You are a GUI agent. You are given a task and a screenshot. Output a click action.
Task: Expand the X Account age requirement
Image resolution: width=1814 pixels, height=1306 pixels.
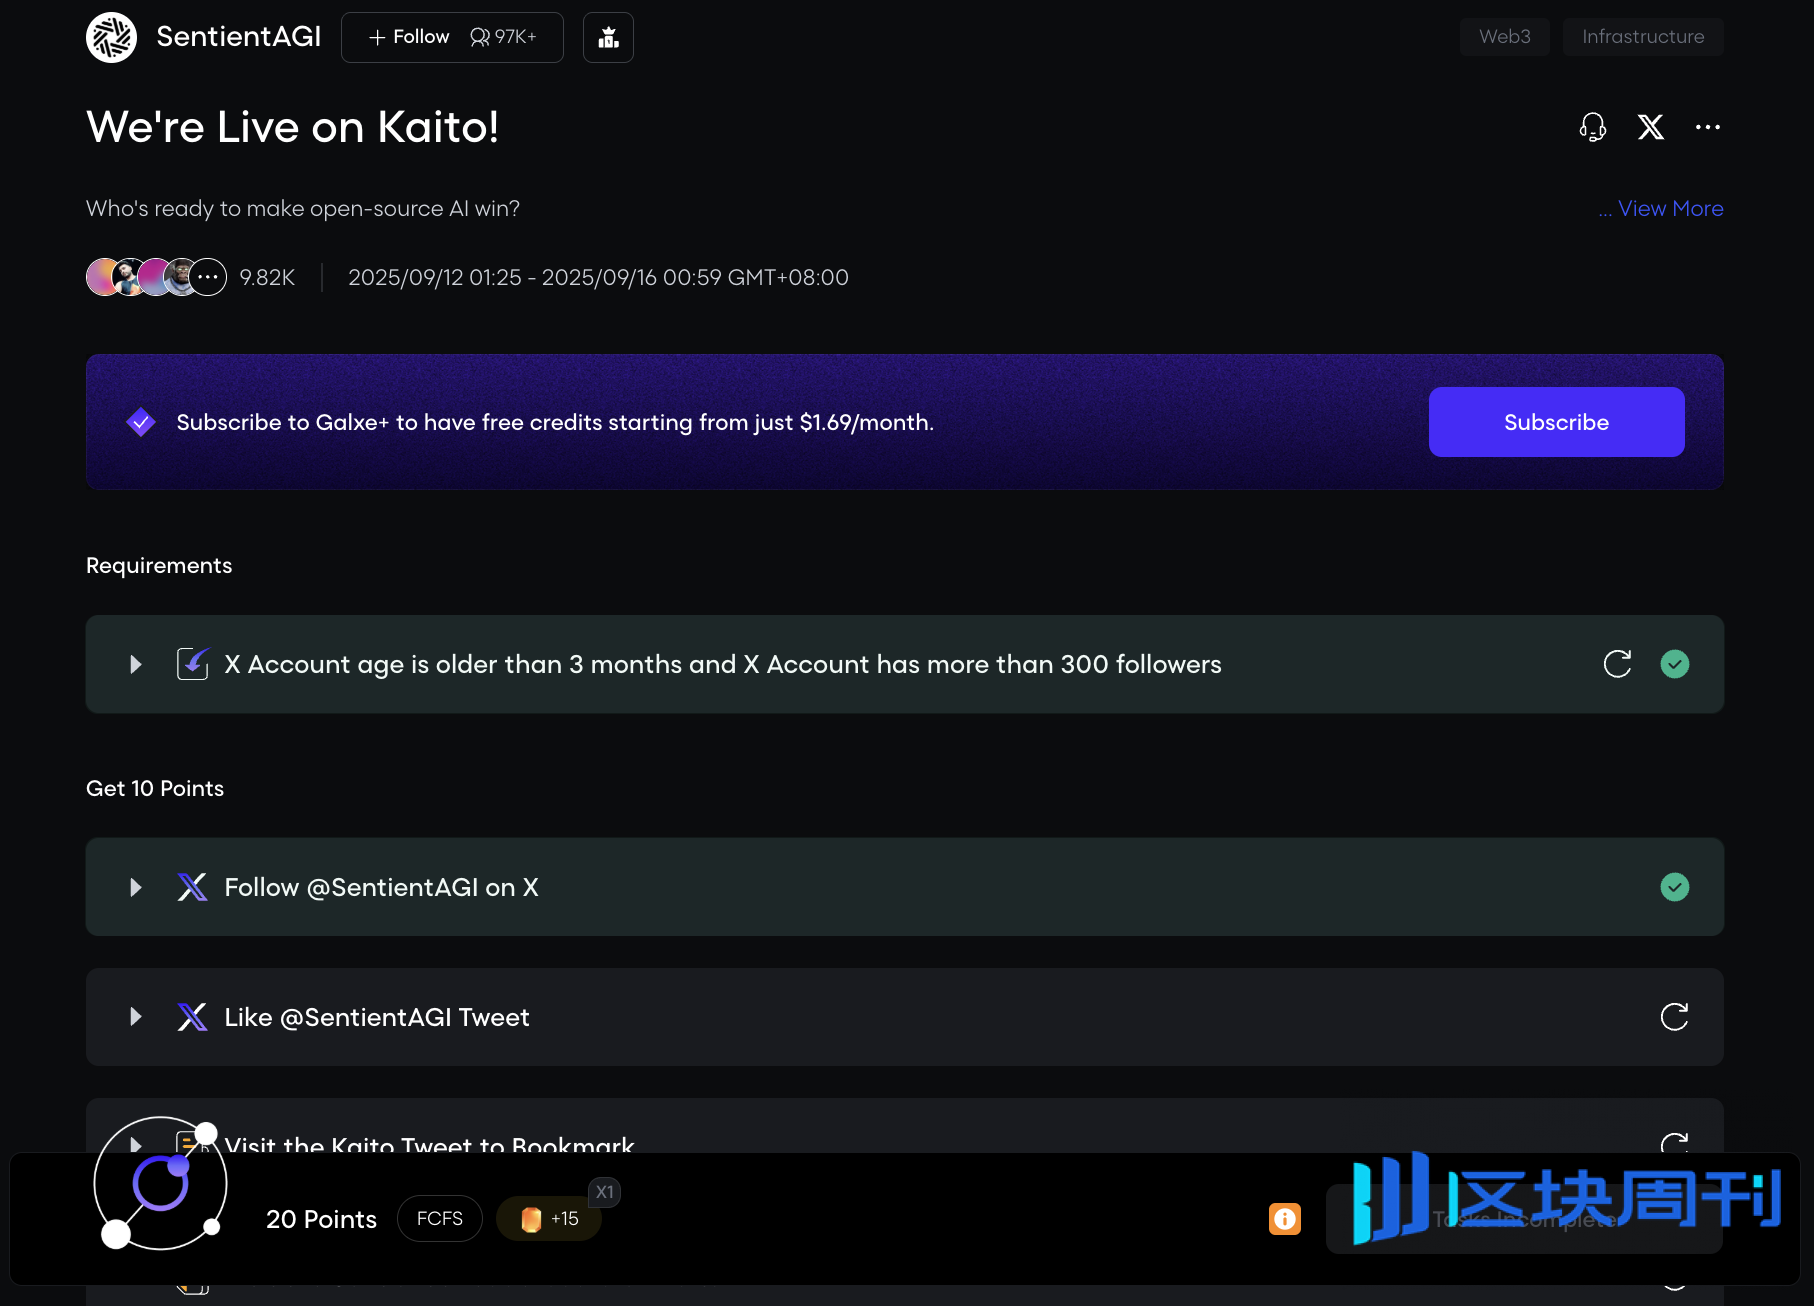pos(136,664)
